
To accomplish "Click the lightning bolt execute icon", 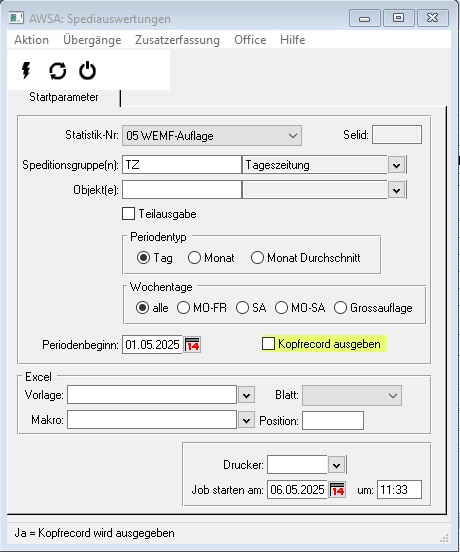I will pos(26,70).
